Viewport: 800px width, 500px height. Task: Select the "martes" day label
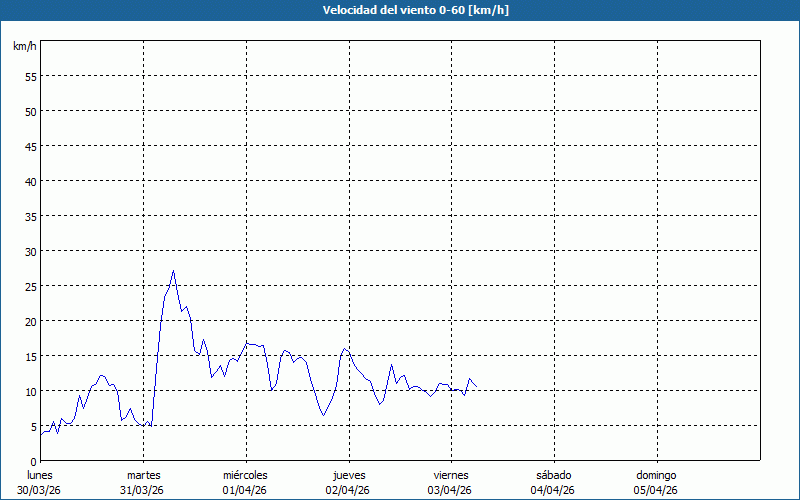click(x=143, y=475)
